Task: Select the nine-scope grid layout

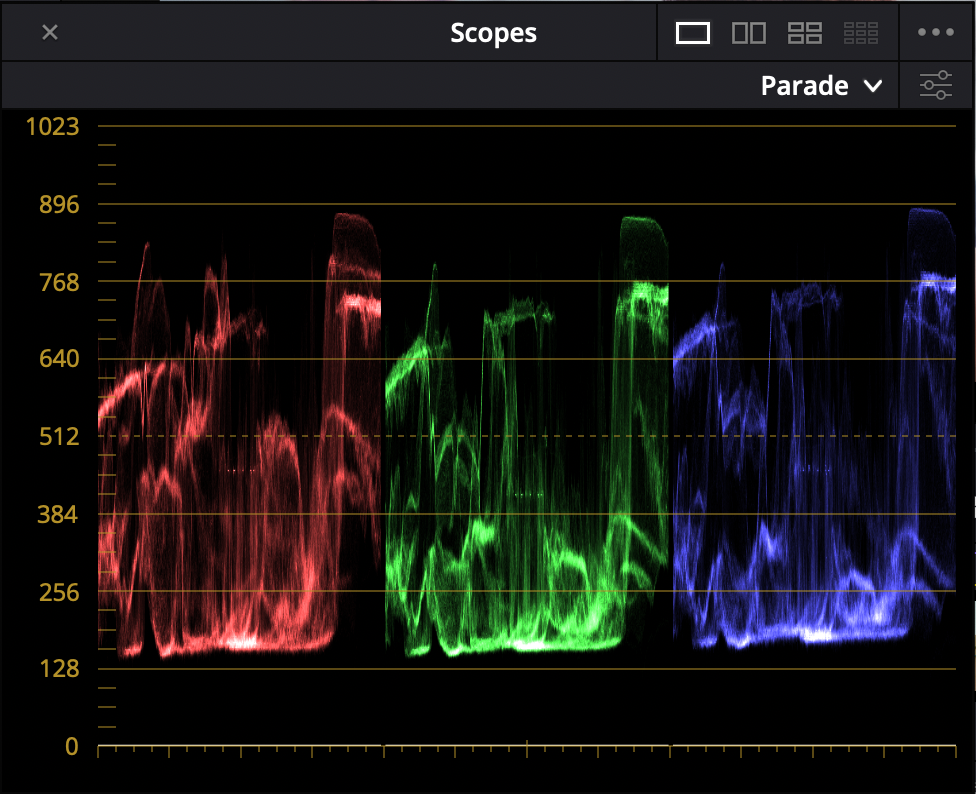Action: click(x=860, y=33)
